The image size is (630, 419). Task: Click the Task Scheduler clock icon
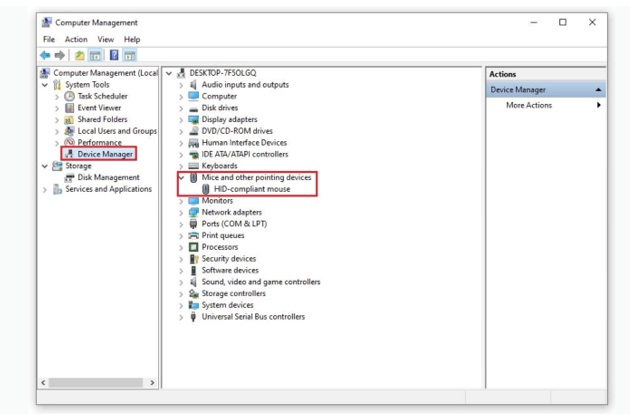(70, 96)
